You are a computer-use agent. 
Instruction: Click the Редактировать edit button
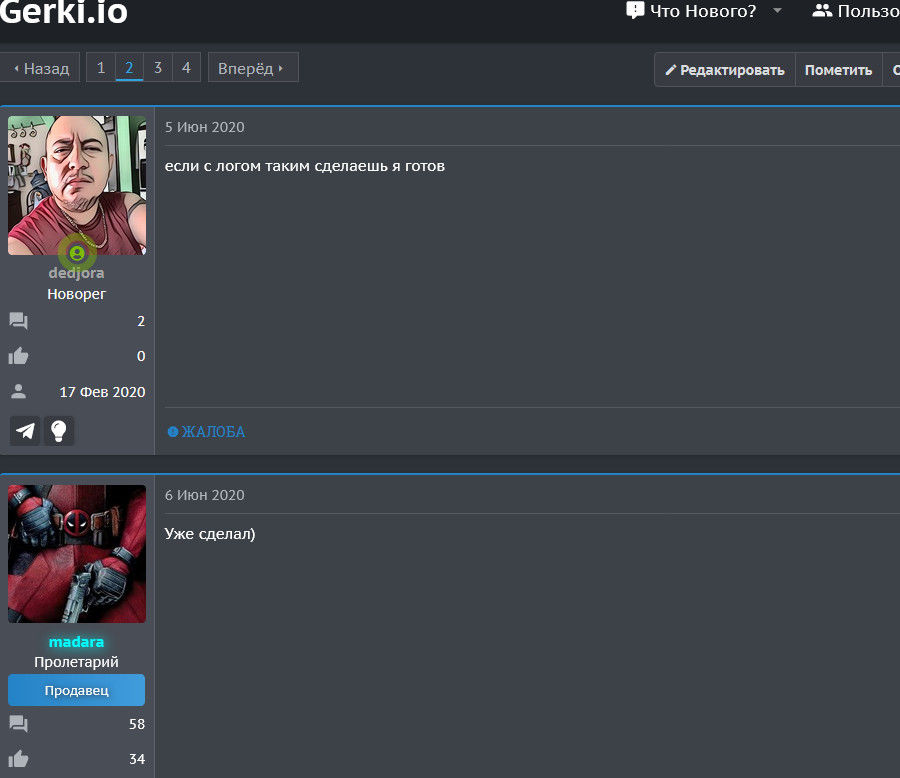(725, 70)
